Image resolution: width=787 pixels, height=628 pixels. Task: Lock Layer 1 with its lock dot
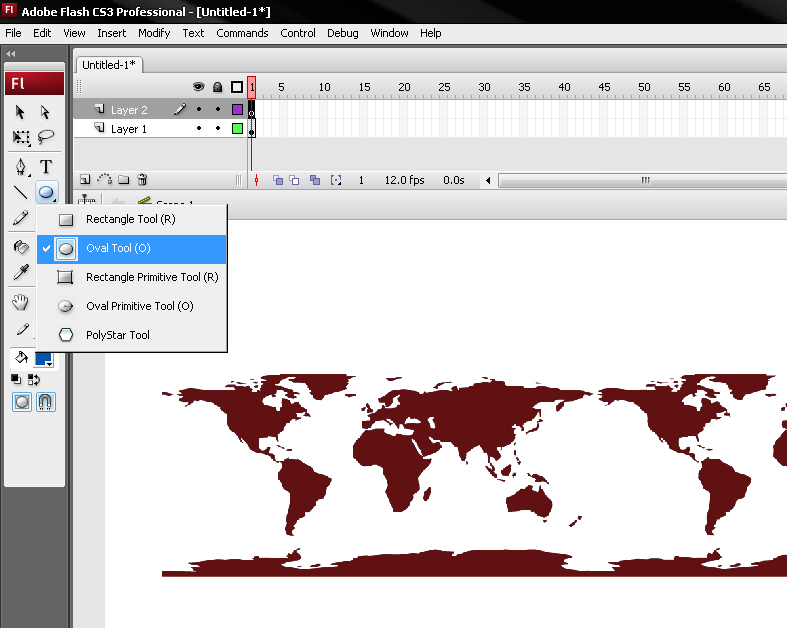click(x=218, y=128)
